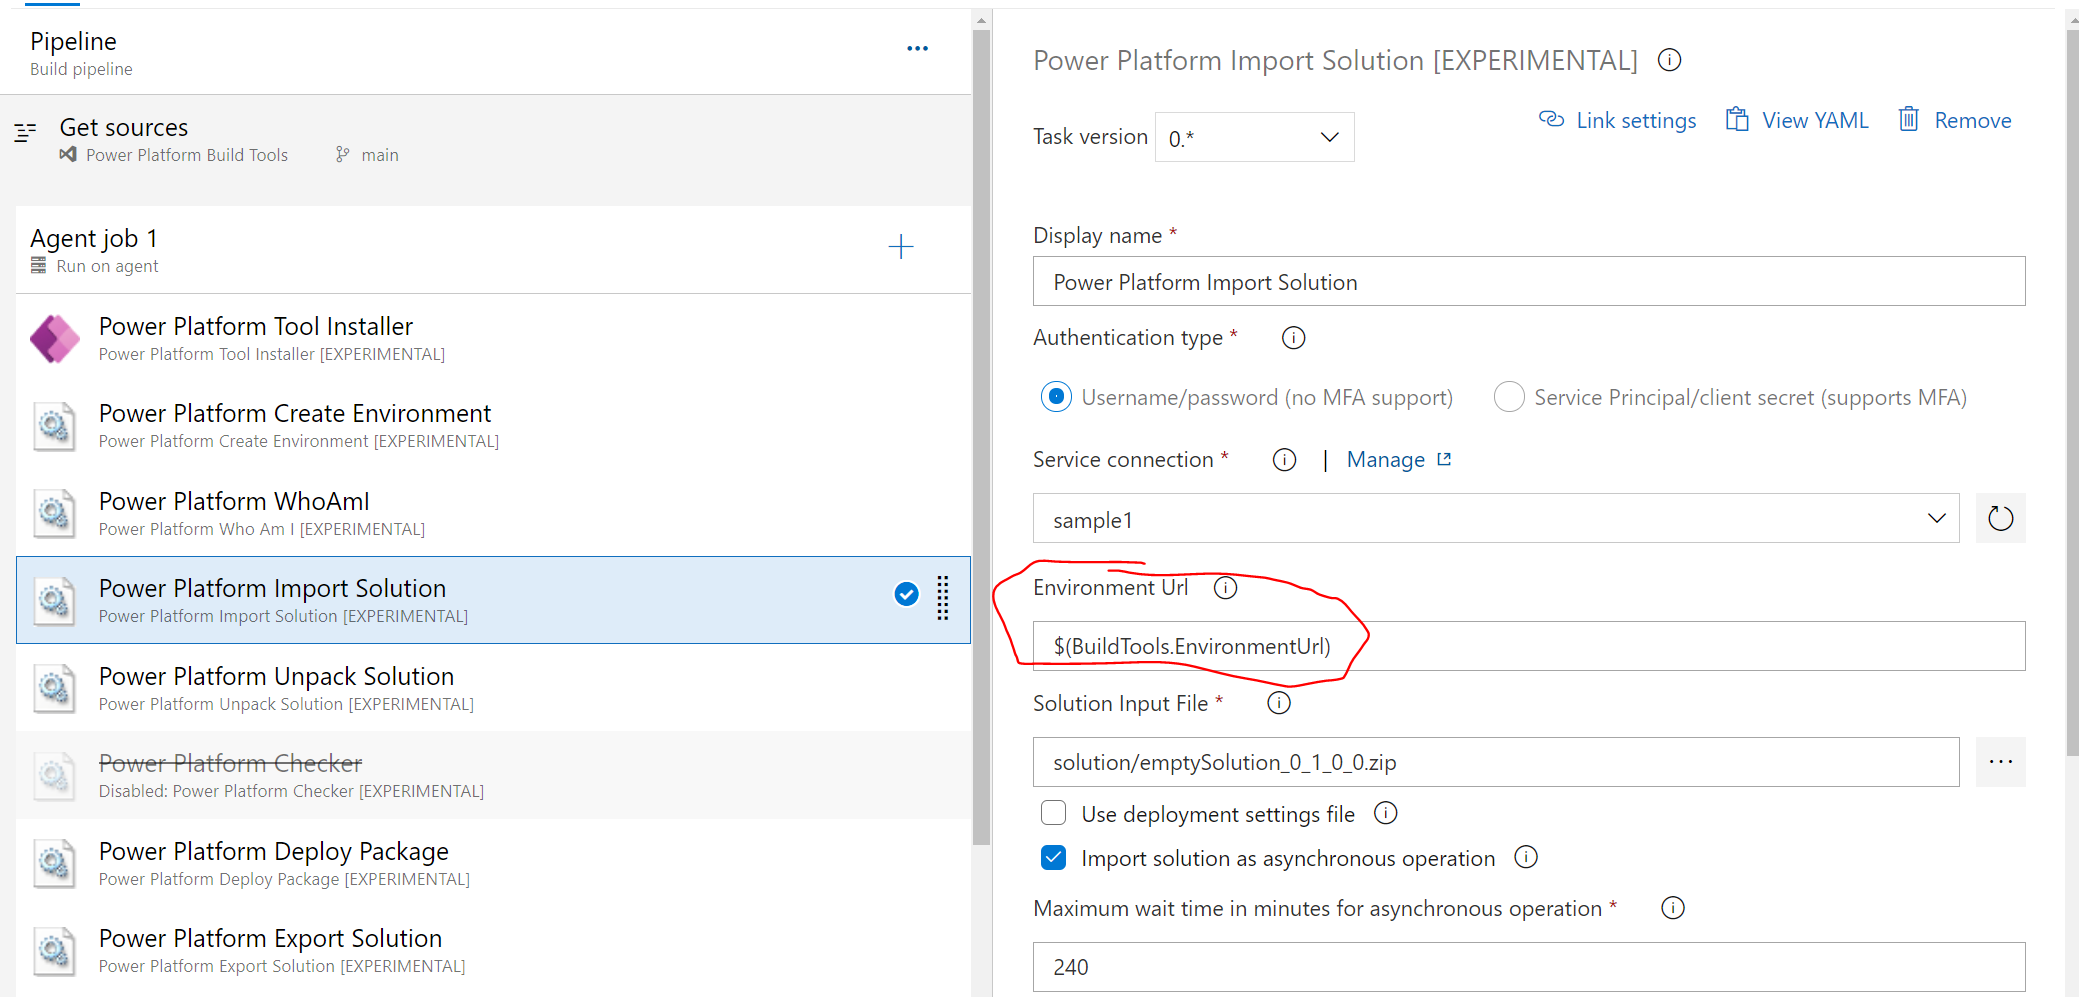Open the Solution Input File browse menu
Image resolution: width=2079 pixels, height=997 pixels.
(x=2001, y=762)
